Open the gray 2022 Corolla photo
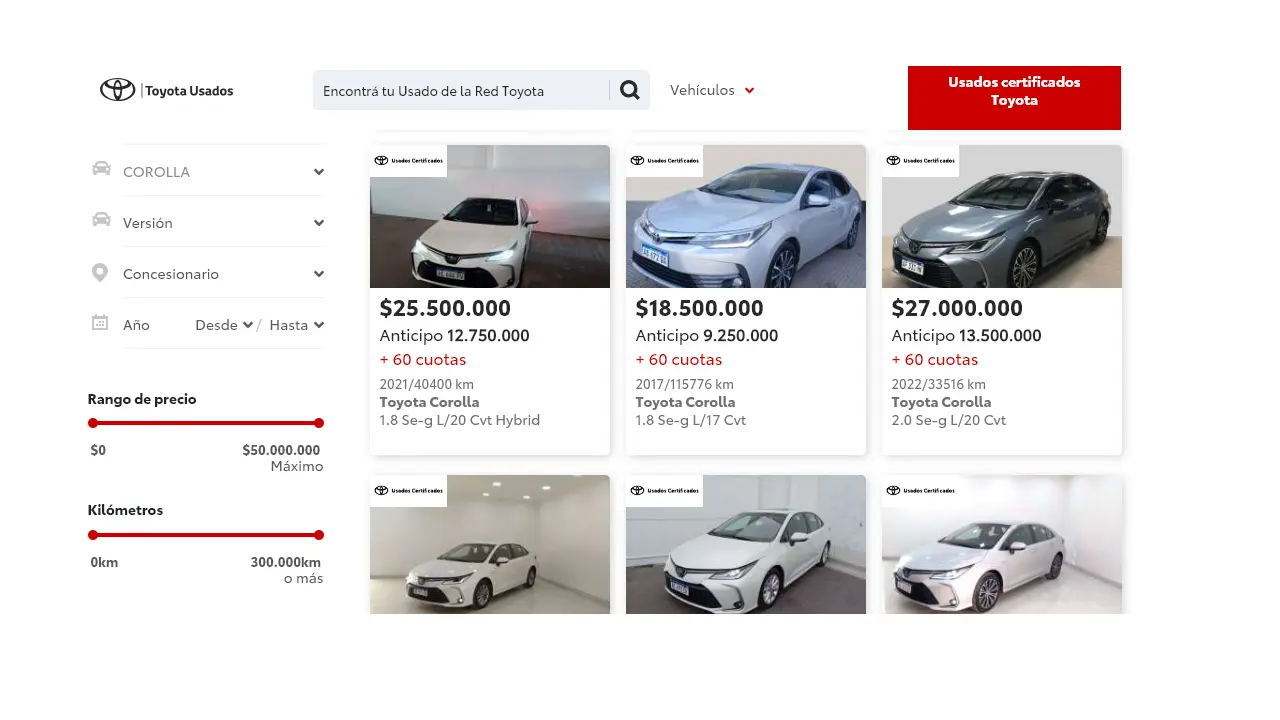The width and height of the screenshot is (1280, 720). [x=1002, y=216]
